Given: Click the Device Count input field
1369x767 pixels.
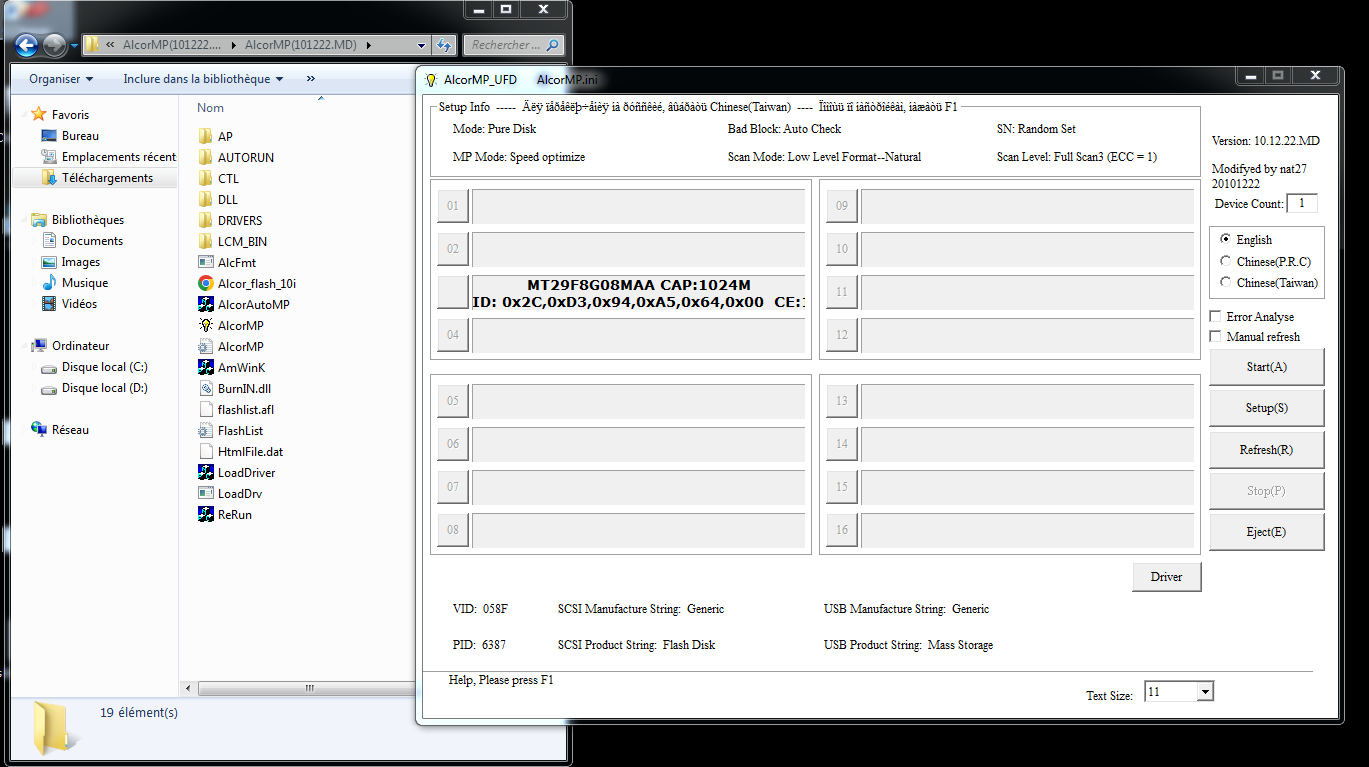Looking at the screenshot, I should 1302,203.
